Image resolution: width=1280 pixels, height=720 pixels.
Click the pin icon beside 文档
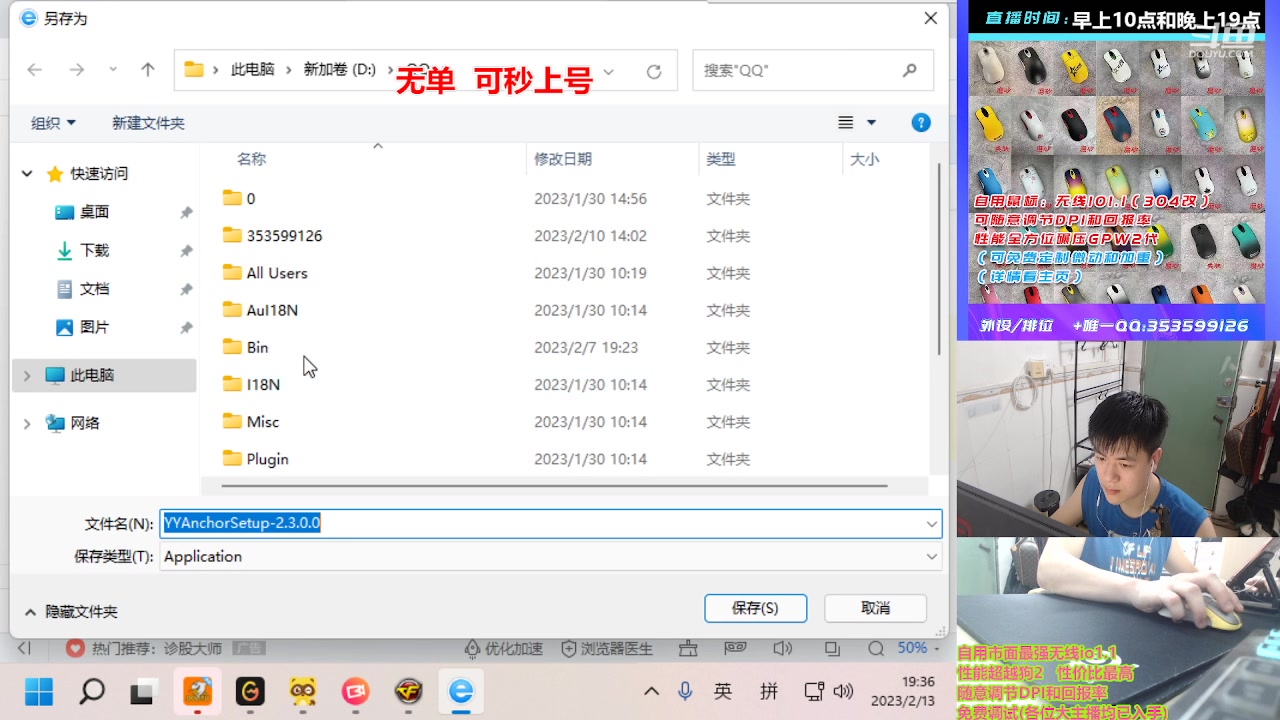tap(186, 289)
